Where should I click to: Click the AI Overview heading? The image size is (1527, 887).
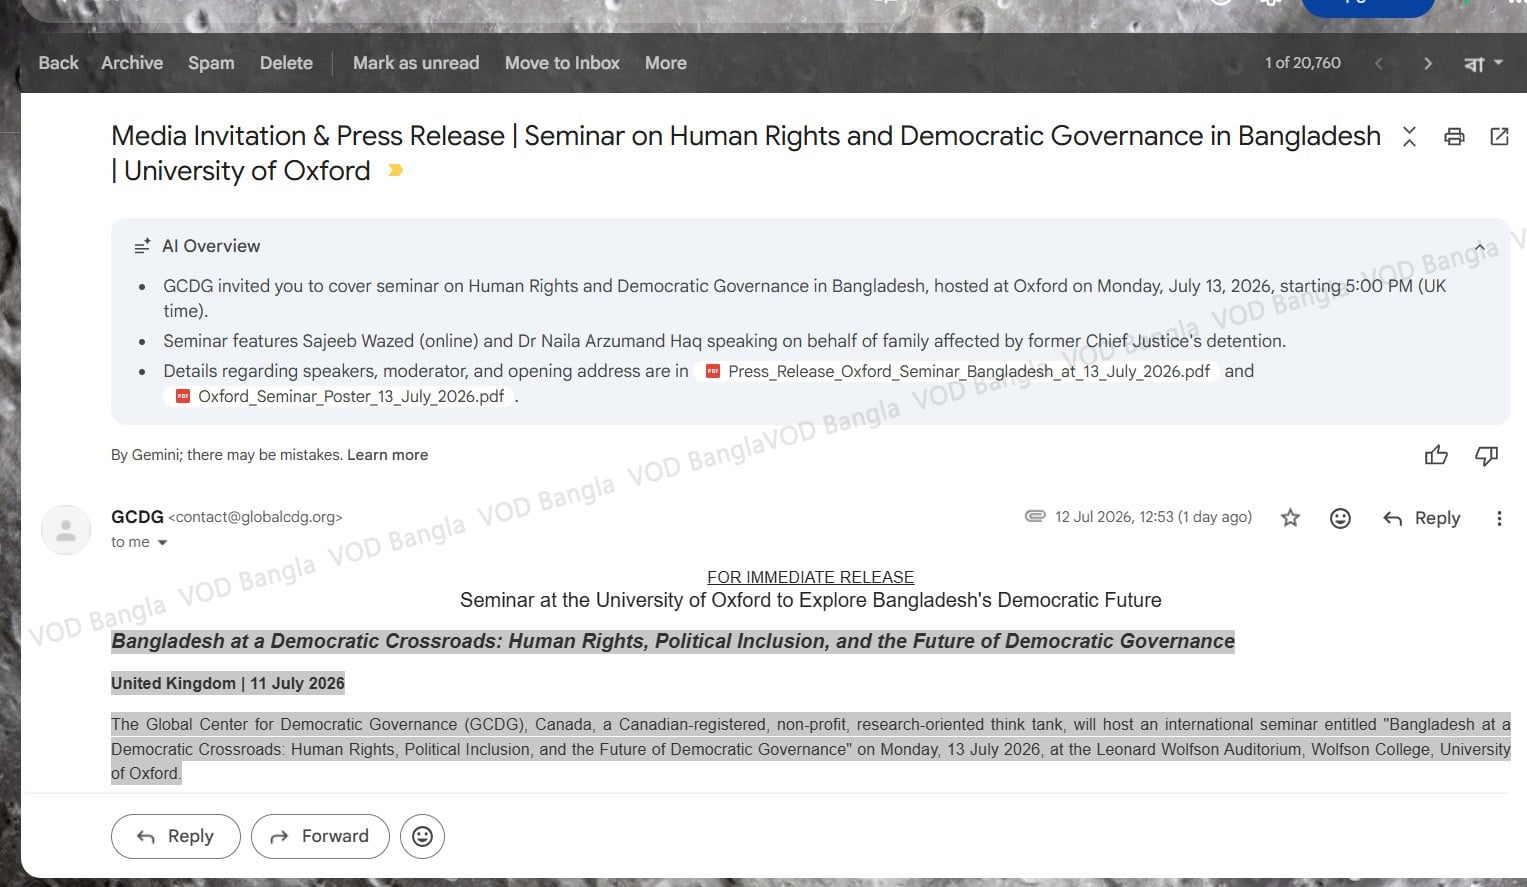coord(211,246)
